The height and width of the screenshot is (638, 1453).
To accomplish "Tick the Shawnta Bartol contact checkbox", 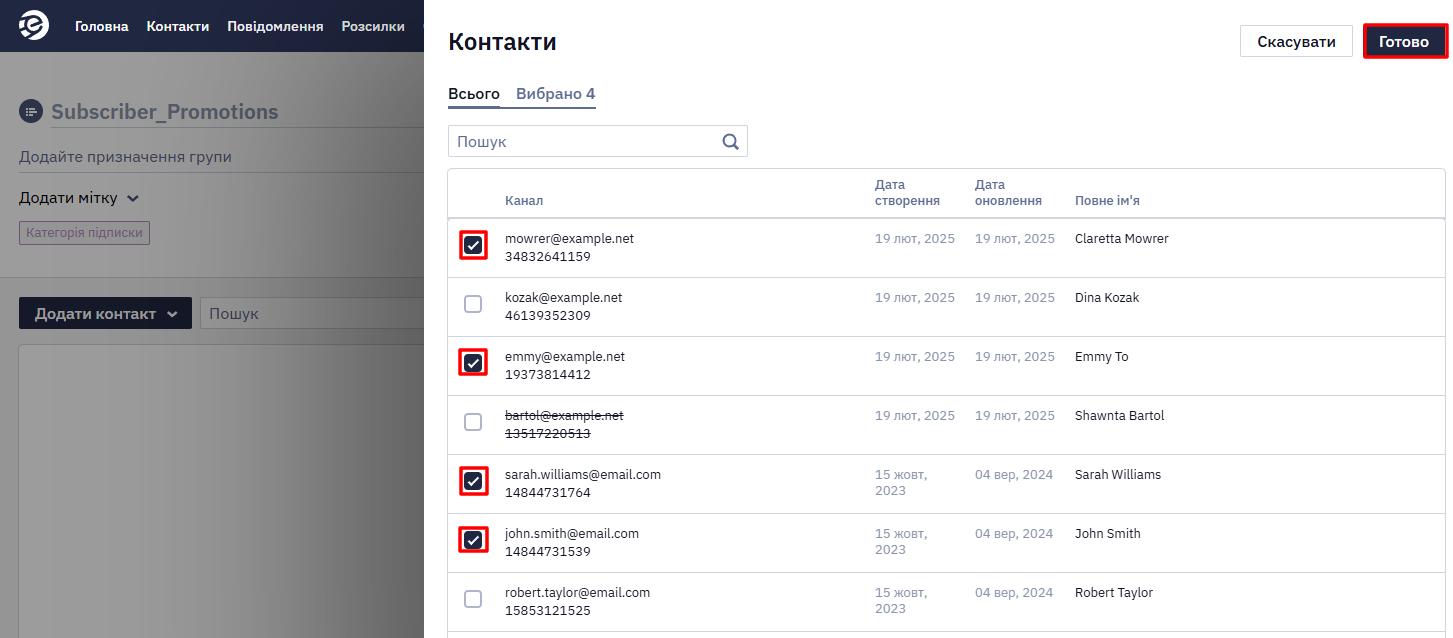I will (x=473, y=422).
